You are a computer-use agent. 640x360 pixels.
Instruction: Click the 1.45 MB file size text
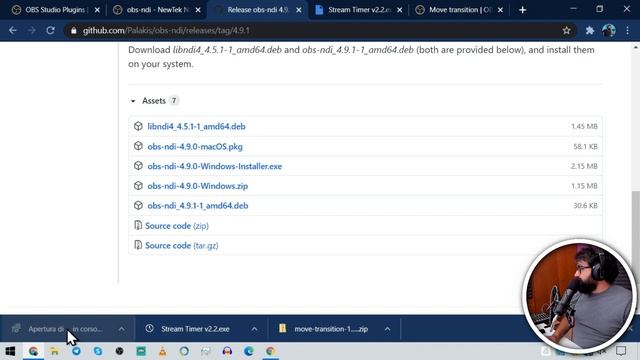pyautogui.click(x=584, y=127)
